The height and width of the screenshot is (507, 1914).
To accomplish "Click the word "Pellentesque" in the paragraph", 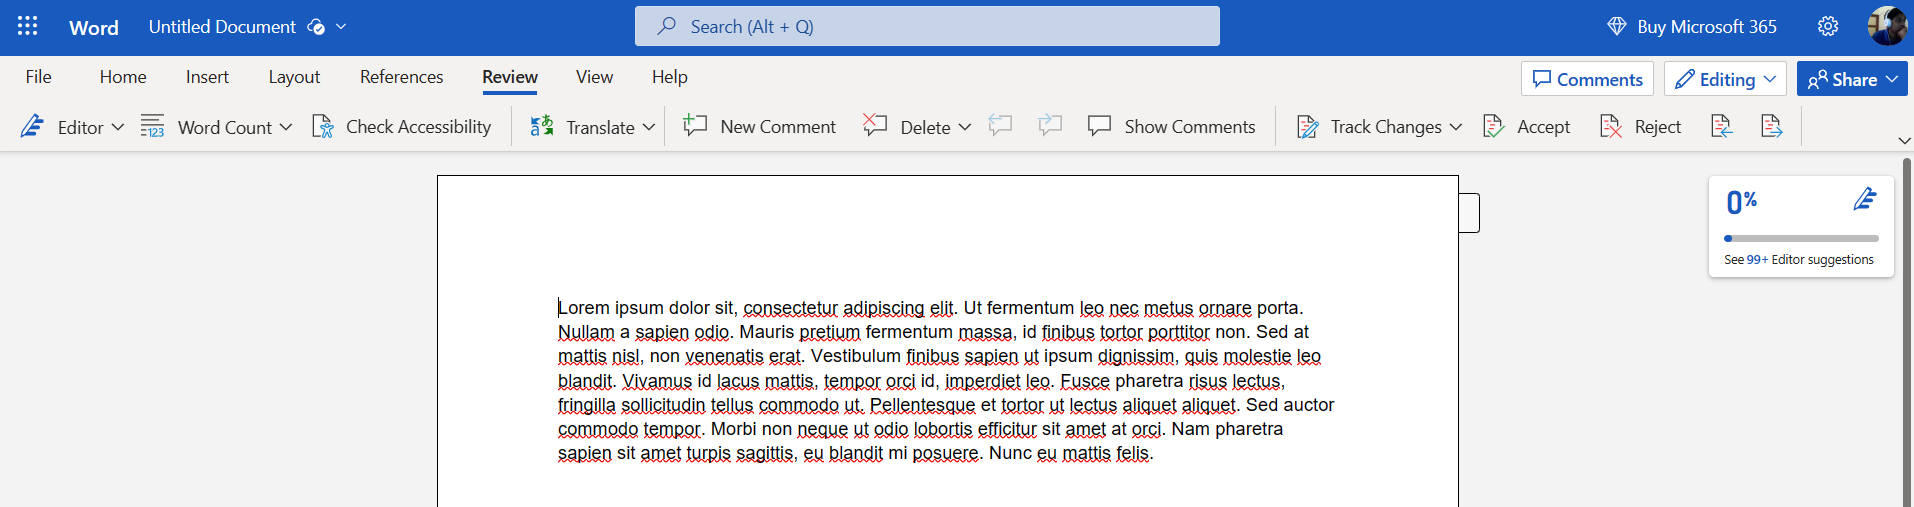I will pyautogui.click(x=922, y=405).
